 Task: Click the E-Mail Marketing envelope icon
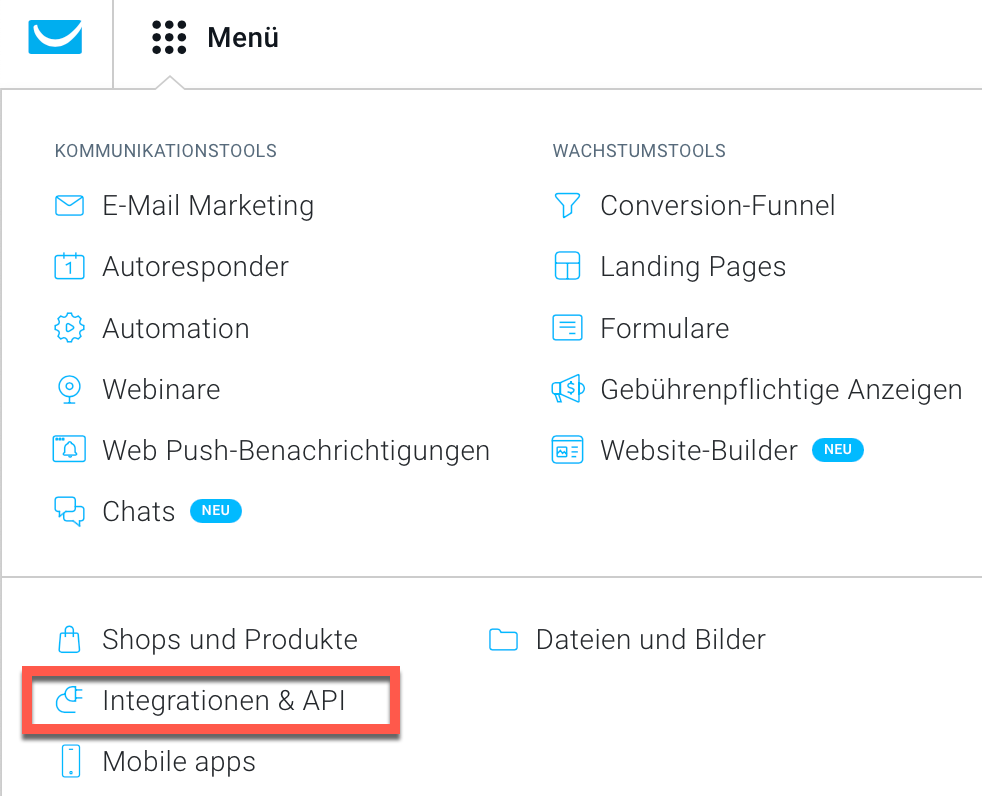70,205
